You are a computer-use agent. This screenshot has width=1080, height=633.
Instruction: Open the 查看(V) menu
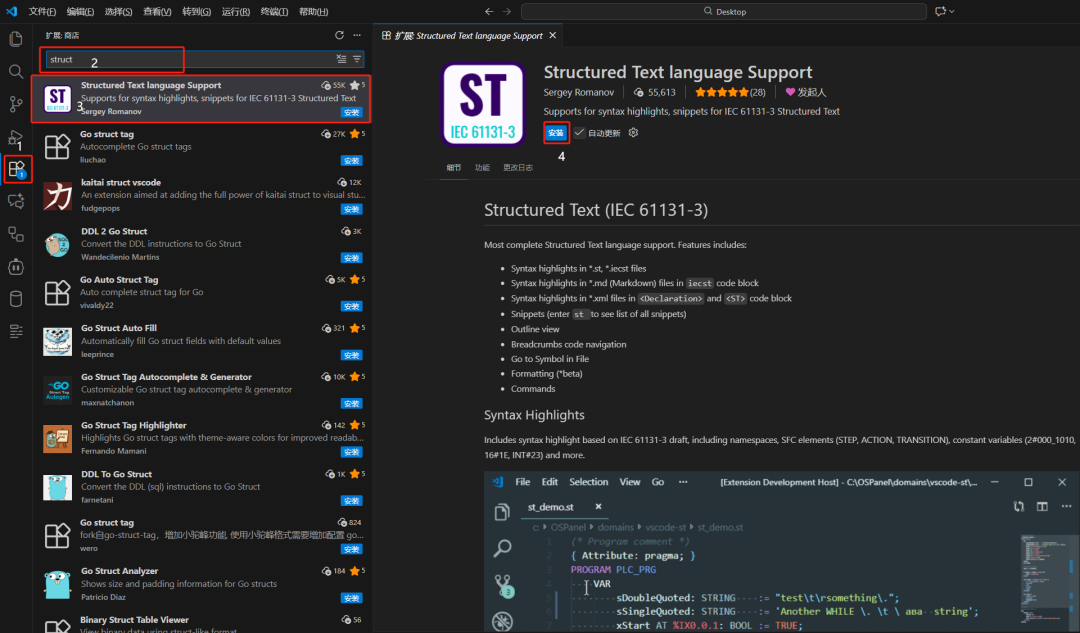pos(157,11)
